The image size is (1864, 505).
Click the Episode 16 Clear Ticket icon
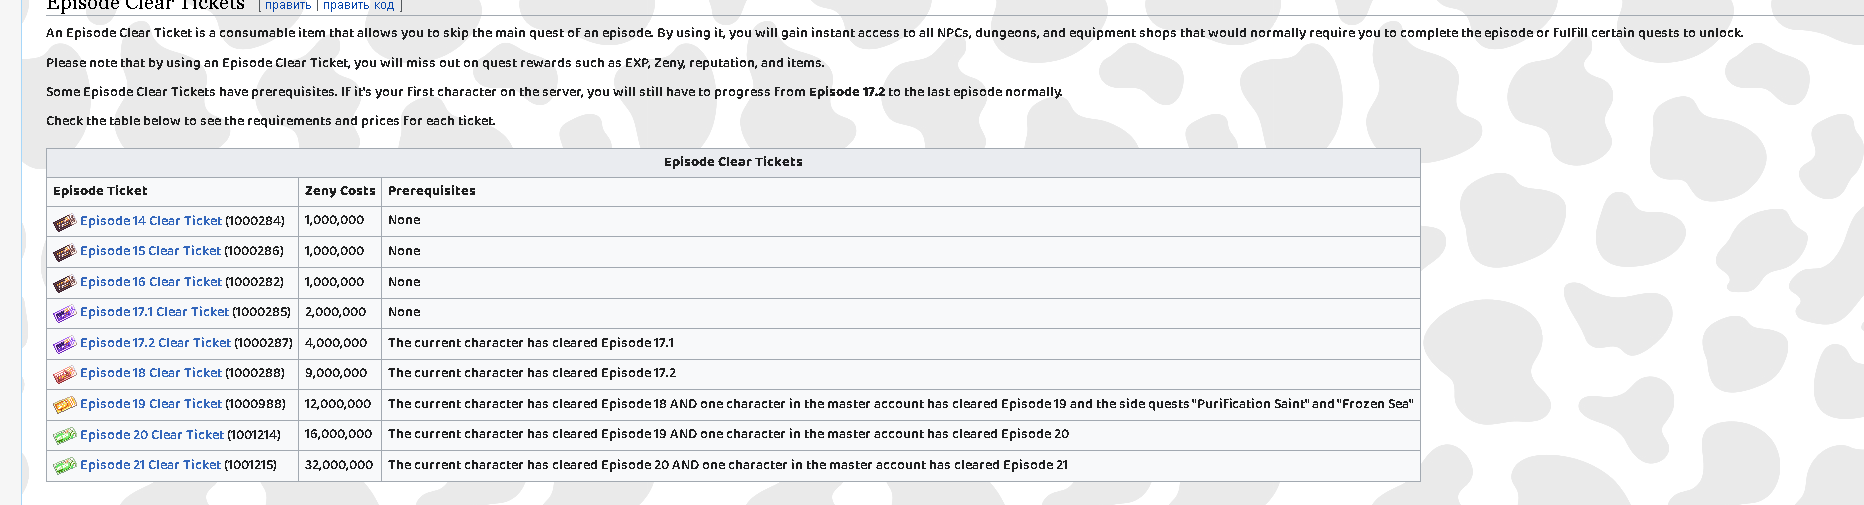click(x=65, y=283)
